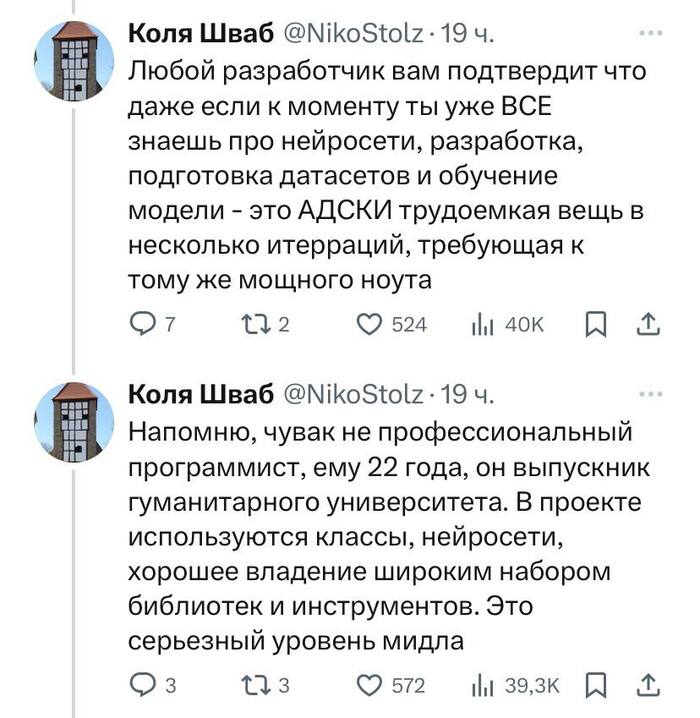
Task: Like the second tweet with 572 likes
Action: click(x=372, y=685)
